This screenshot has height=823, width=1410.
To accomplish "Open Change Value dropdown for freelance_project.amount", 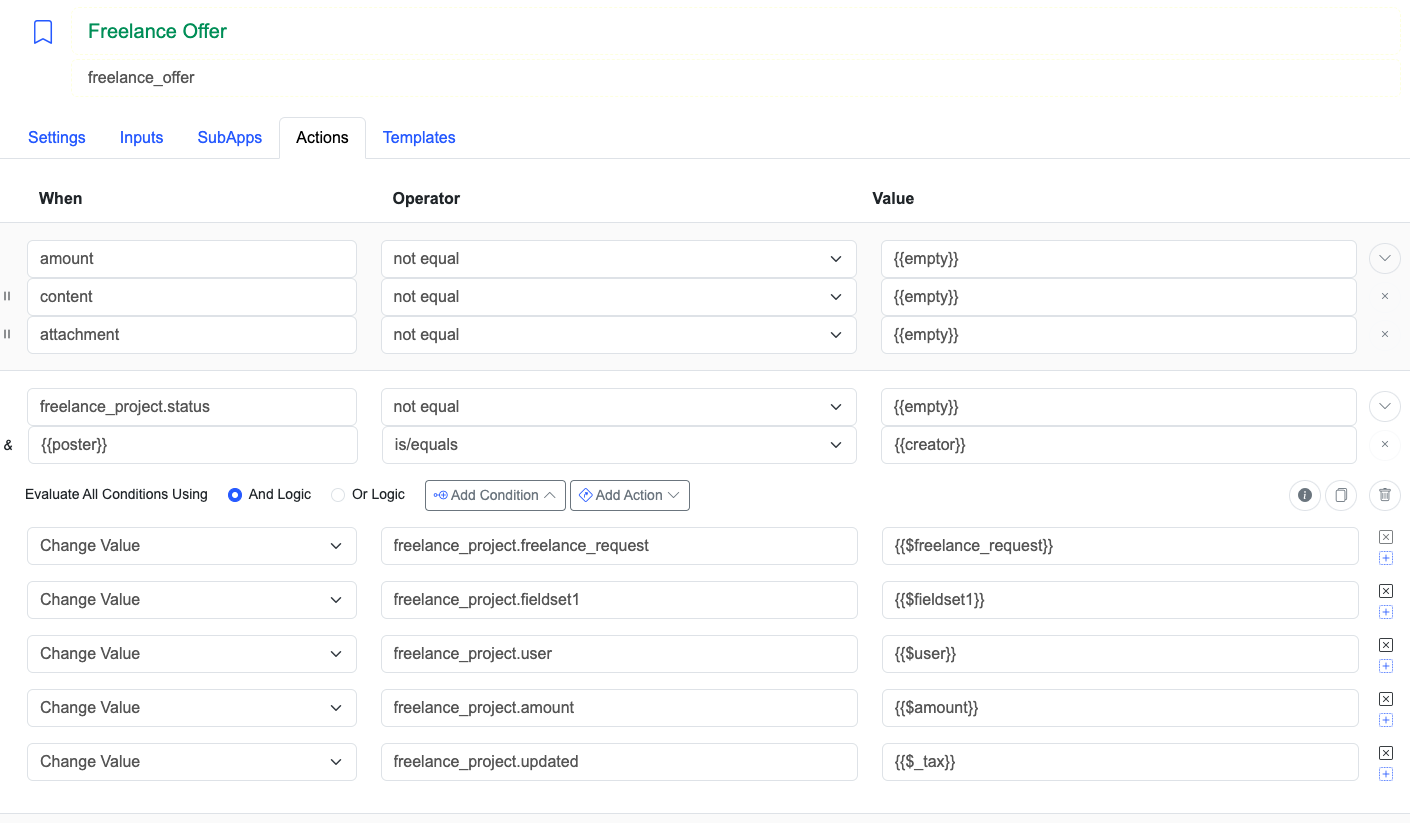I will point(192,708).
